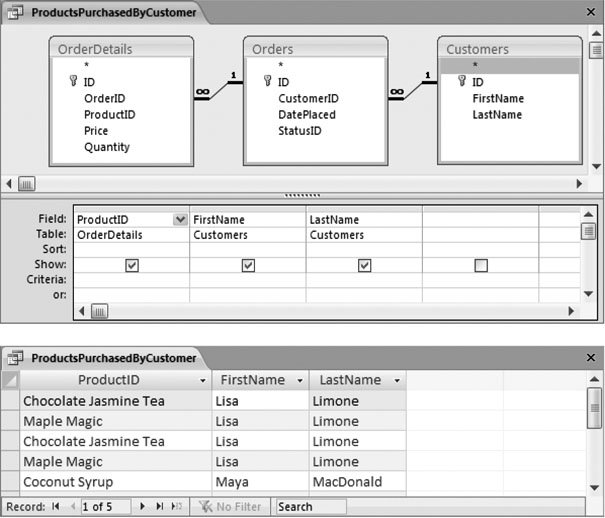Click the Sort cell under FirstName column
The width and height of the screenshot is (605, 518).
coord(248,250)
